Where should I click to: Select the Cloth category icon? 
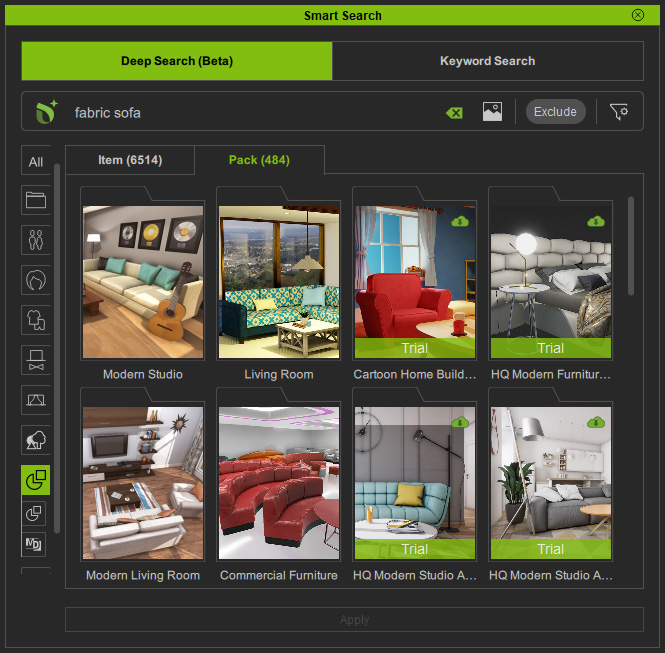click(x=36, y=320)
